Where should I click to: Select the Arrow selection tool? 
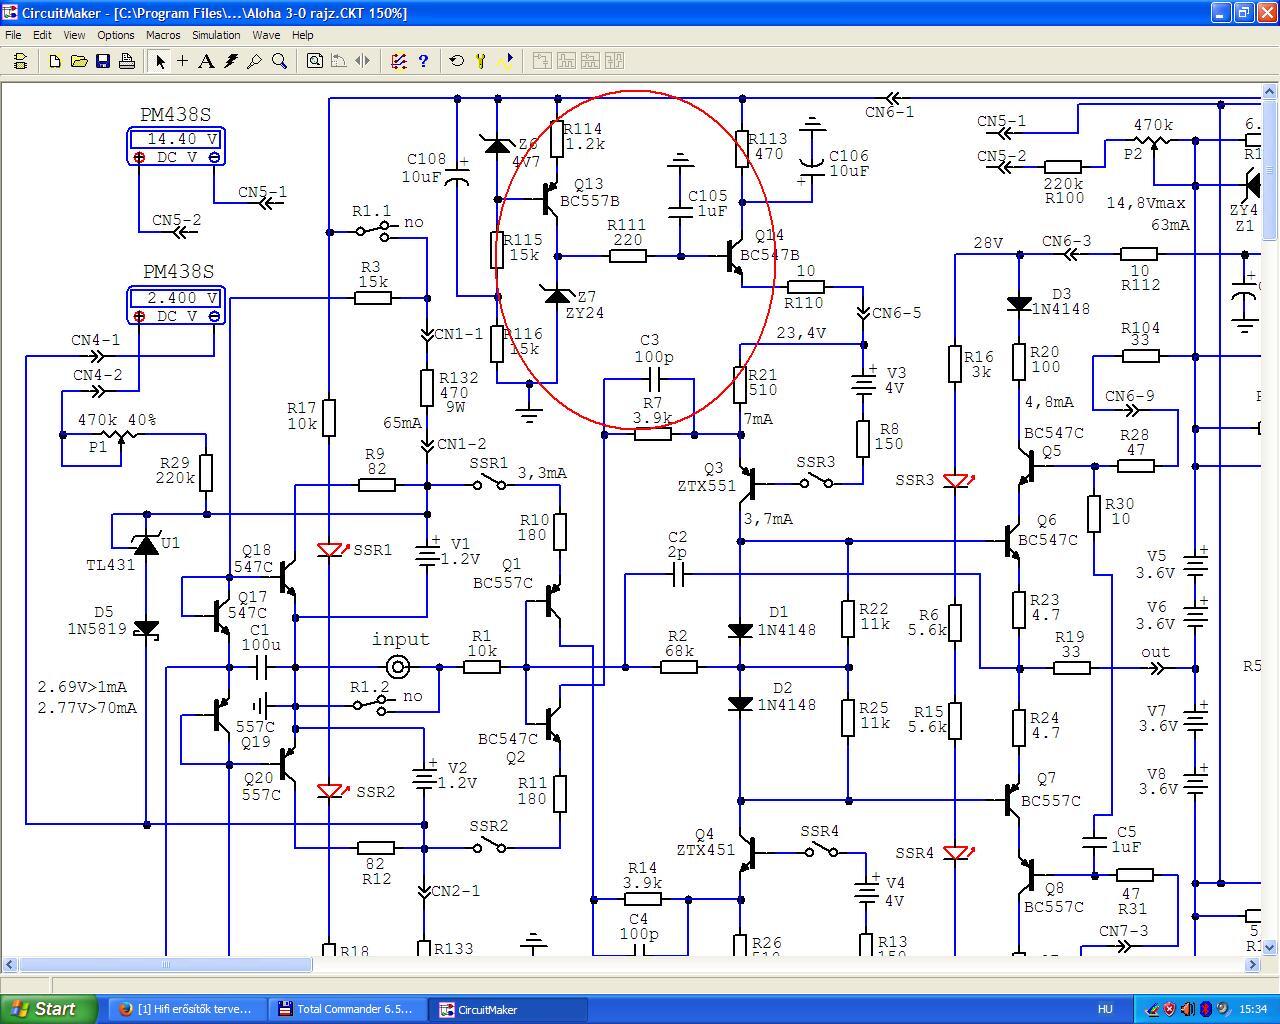(x=159, y=61)
